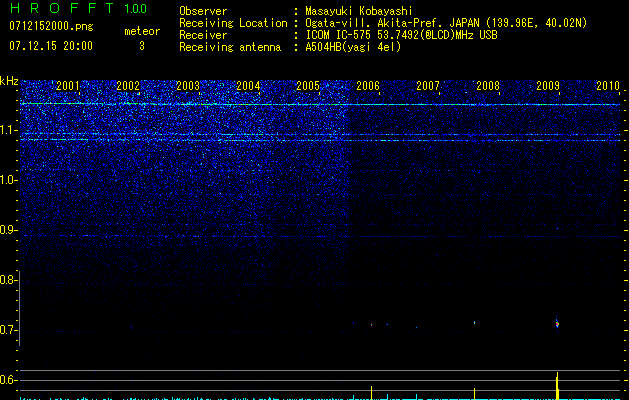The width and height of the screenshot is (629, 400).
Task: Click the yellow spike under 2008
Action: click(475, 394)
